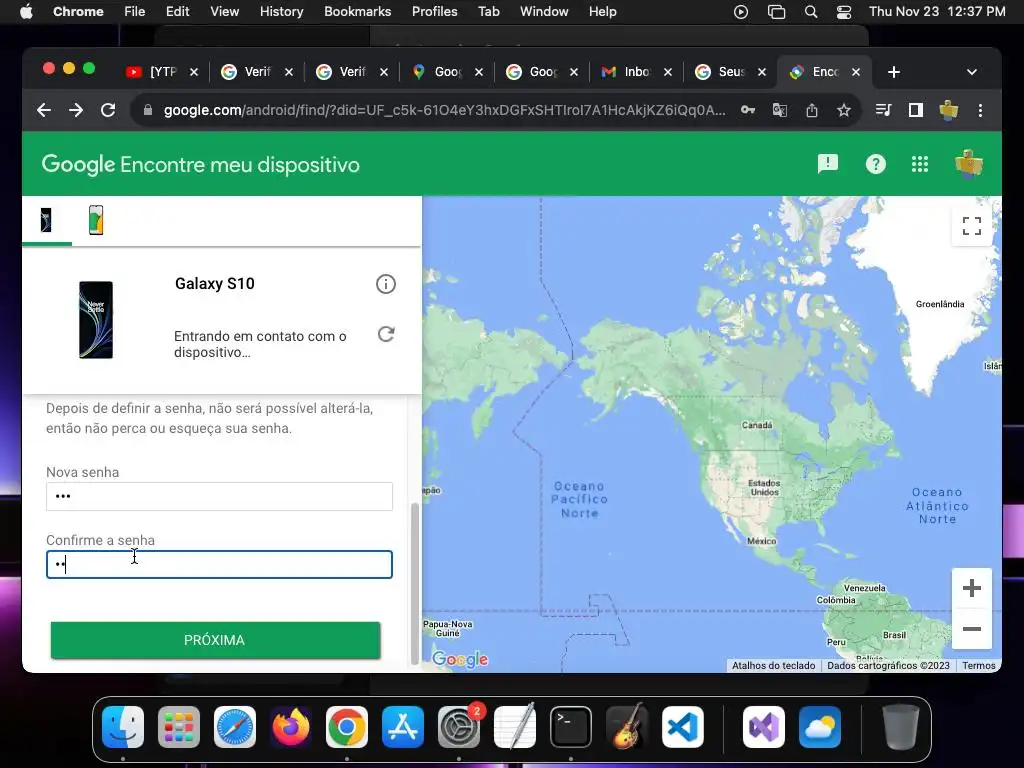Open the translate page icon
The height and width of the screenshot is (768, 1024).
tap(780, 110)
